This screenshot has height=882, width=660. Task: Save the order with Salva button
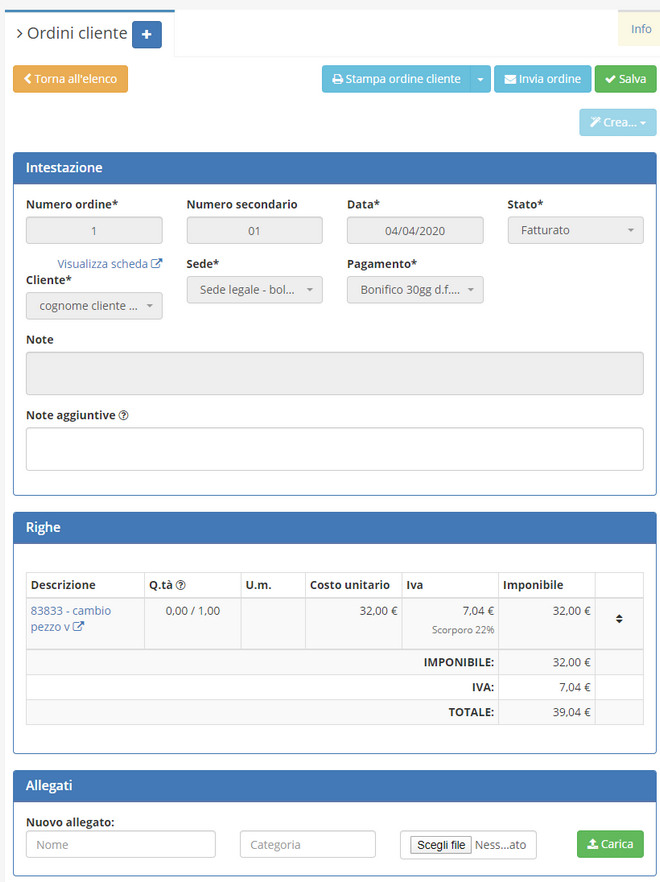tap(625, 79)
